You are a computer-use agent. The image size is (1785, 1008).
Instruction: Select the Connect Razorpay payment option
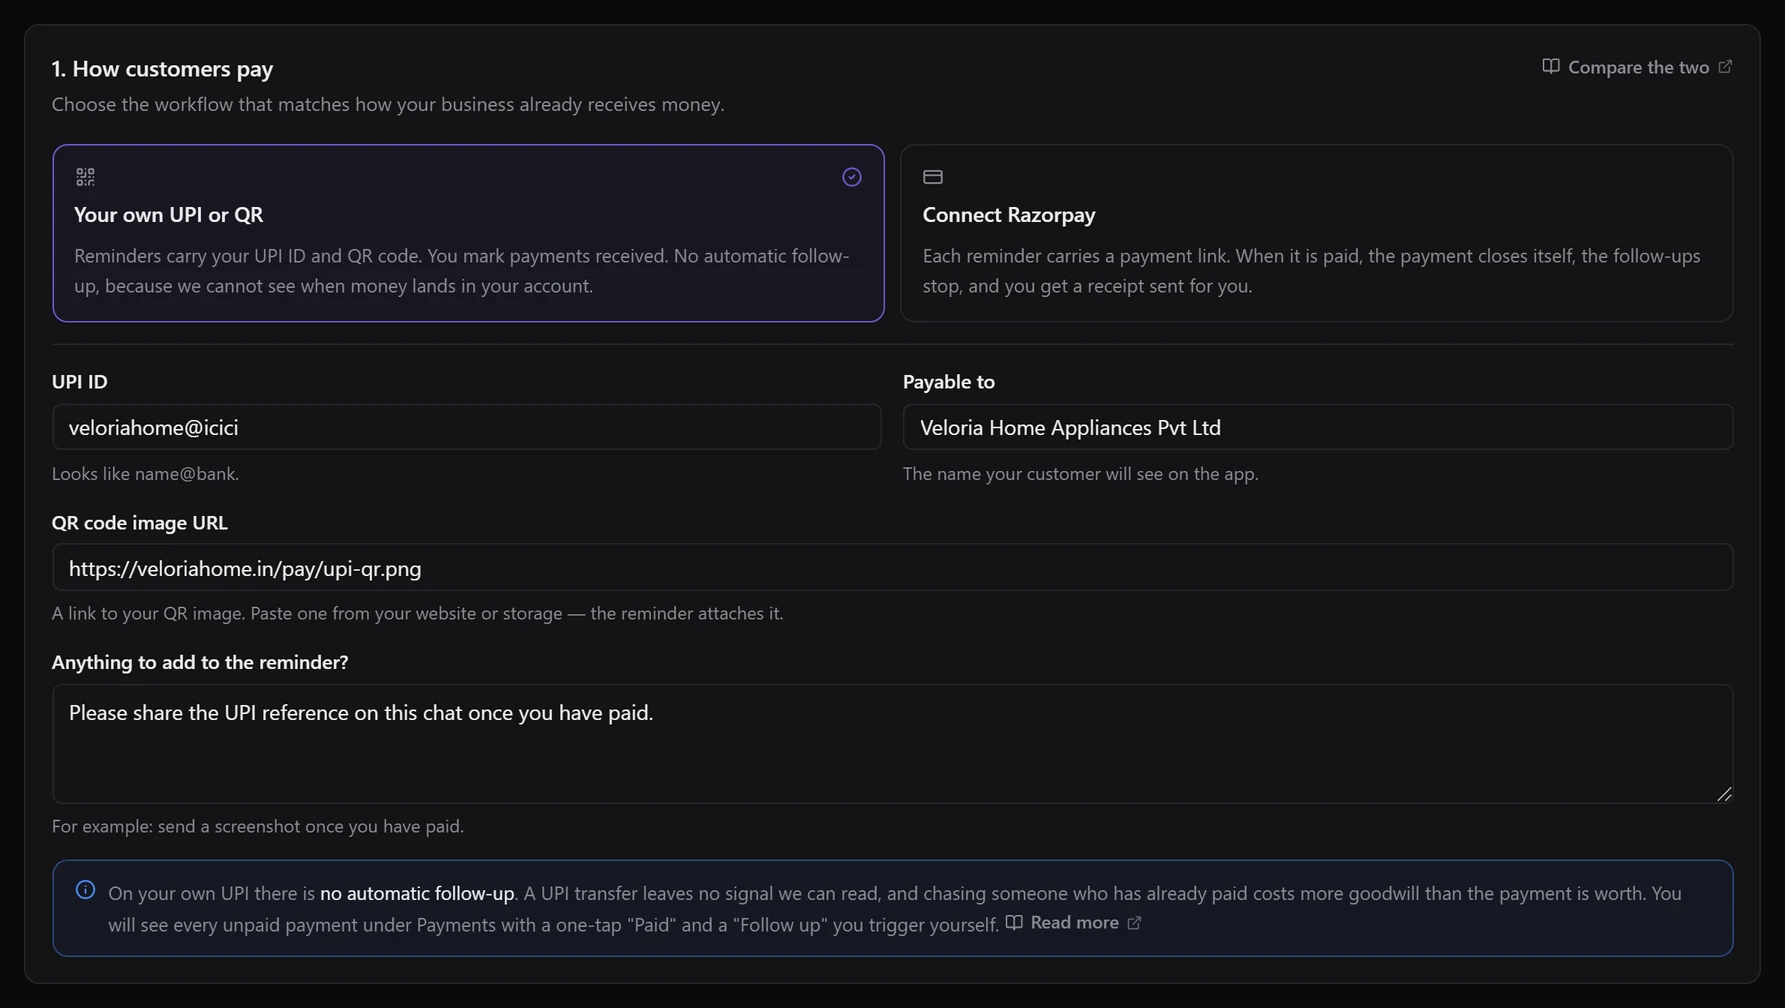(x=1317, y=233)
